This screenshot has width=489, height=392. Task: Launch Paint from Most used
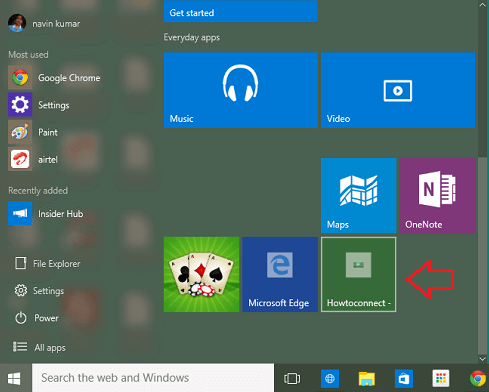pos(33,132)
